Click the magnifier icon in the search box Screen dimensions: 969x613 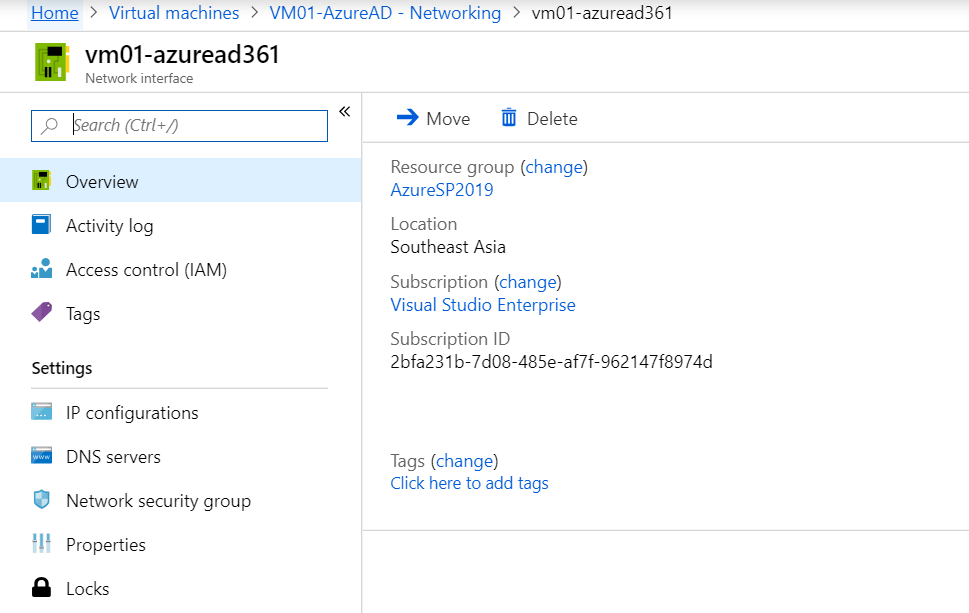(49, 125)
